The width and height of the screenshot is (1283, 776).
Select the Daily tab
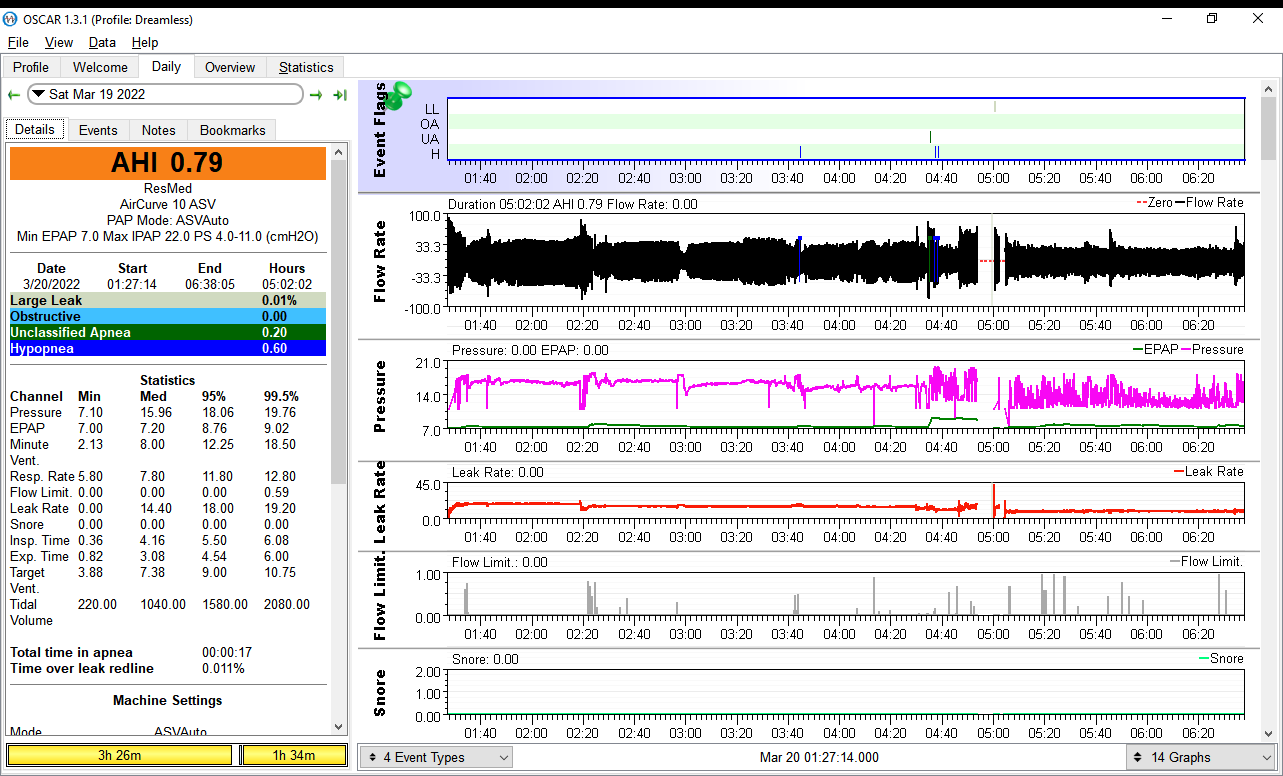click(166, 66)
